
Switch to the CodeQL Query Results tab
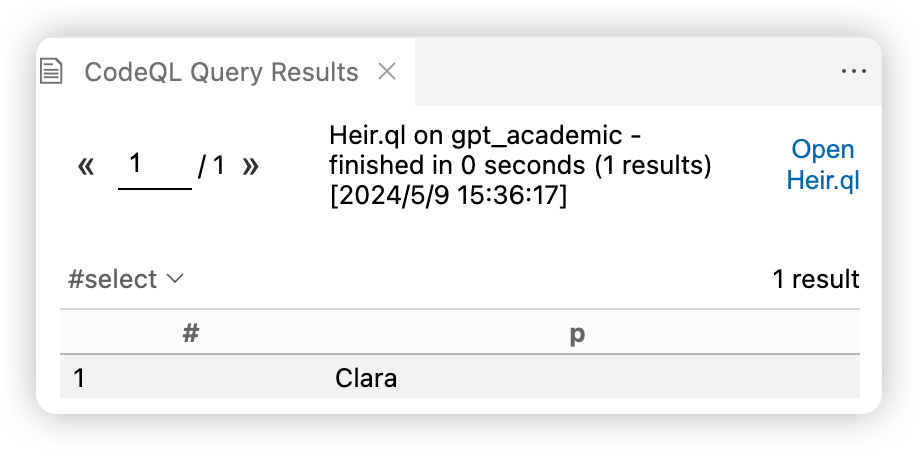click(x=221, y=72)
